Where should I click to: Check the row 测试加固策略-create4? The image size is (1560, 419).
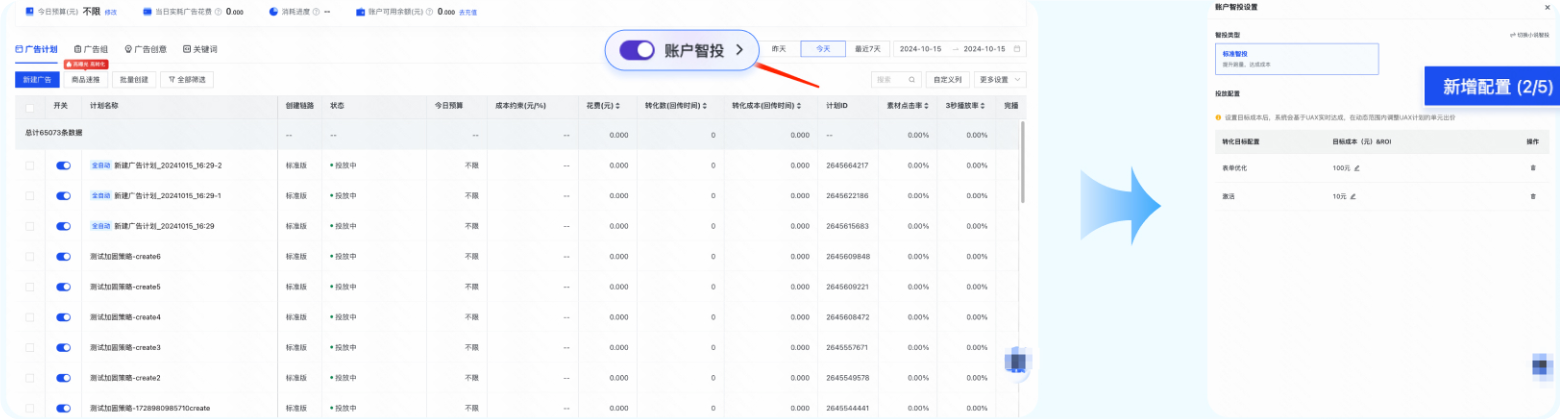(x=30, y=317)
